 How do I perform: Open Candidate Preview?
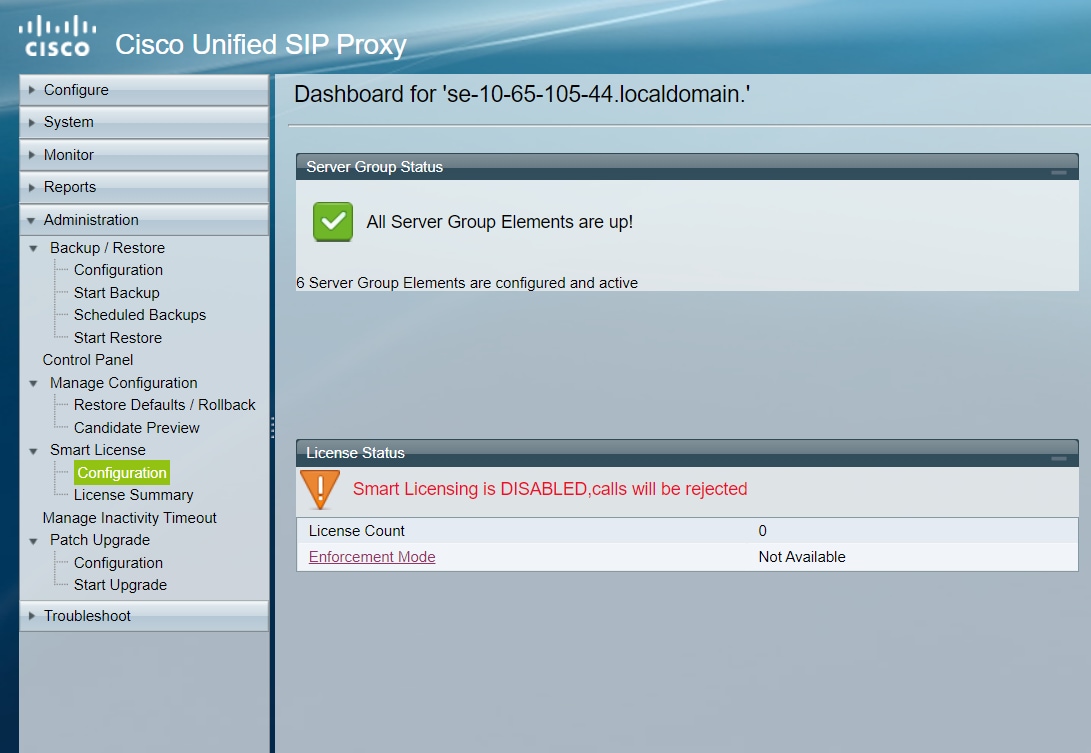[x=136, y=428]
